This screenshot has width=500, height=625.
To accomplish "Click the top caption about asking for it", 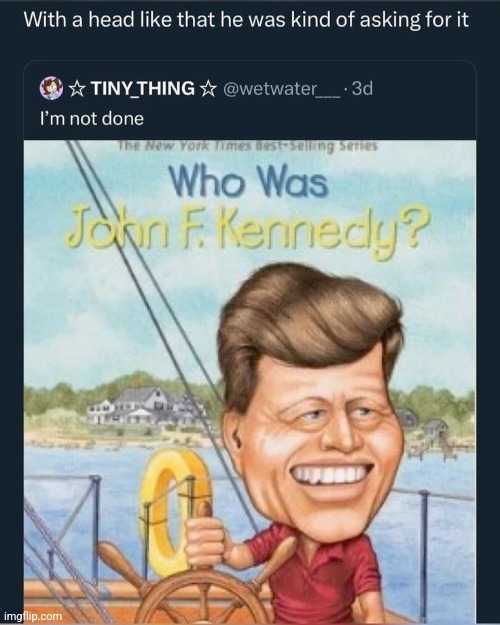I will tap(246, 20).
